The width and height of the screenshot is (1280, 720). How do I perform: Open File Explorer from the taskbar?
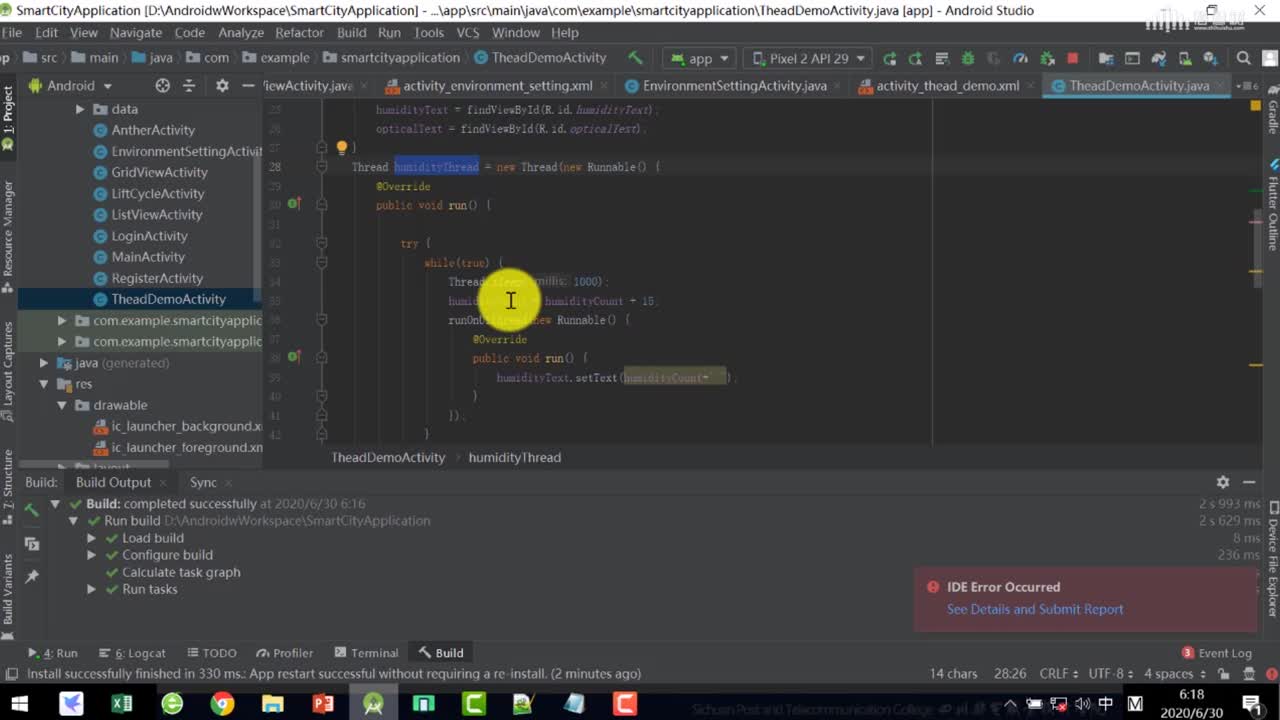click(272, 703)
